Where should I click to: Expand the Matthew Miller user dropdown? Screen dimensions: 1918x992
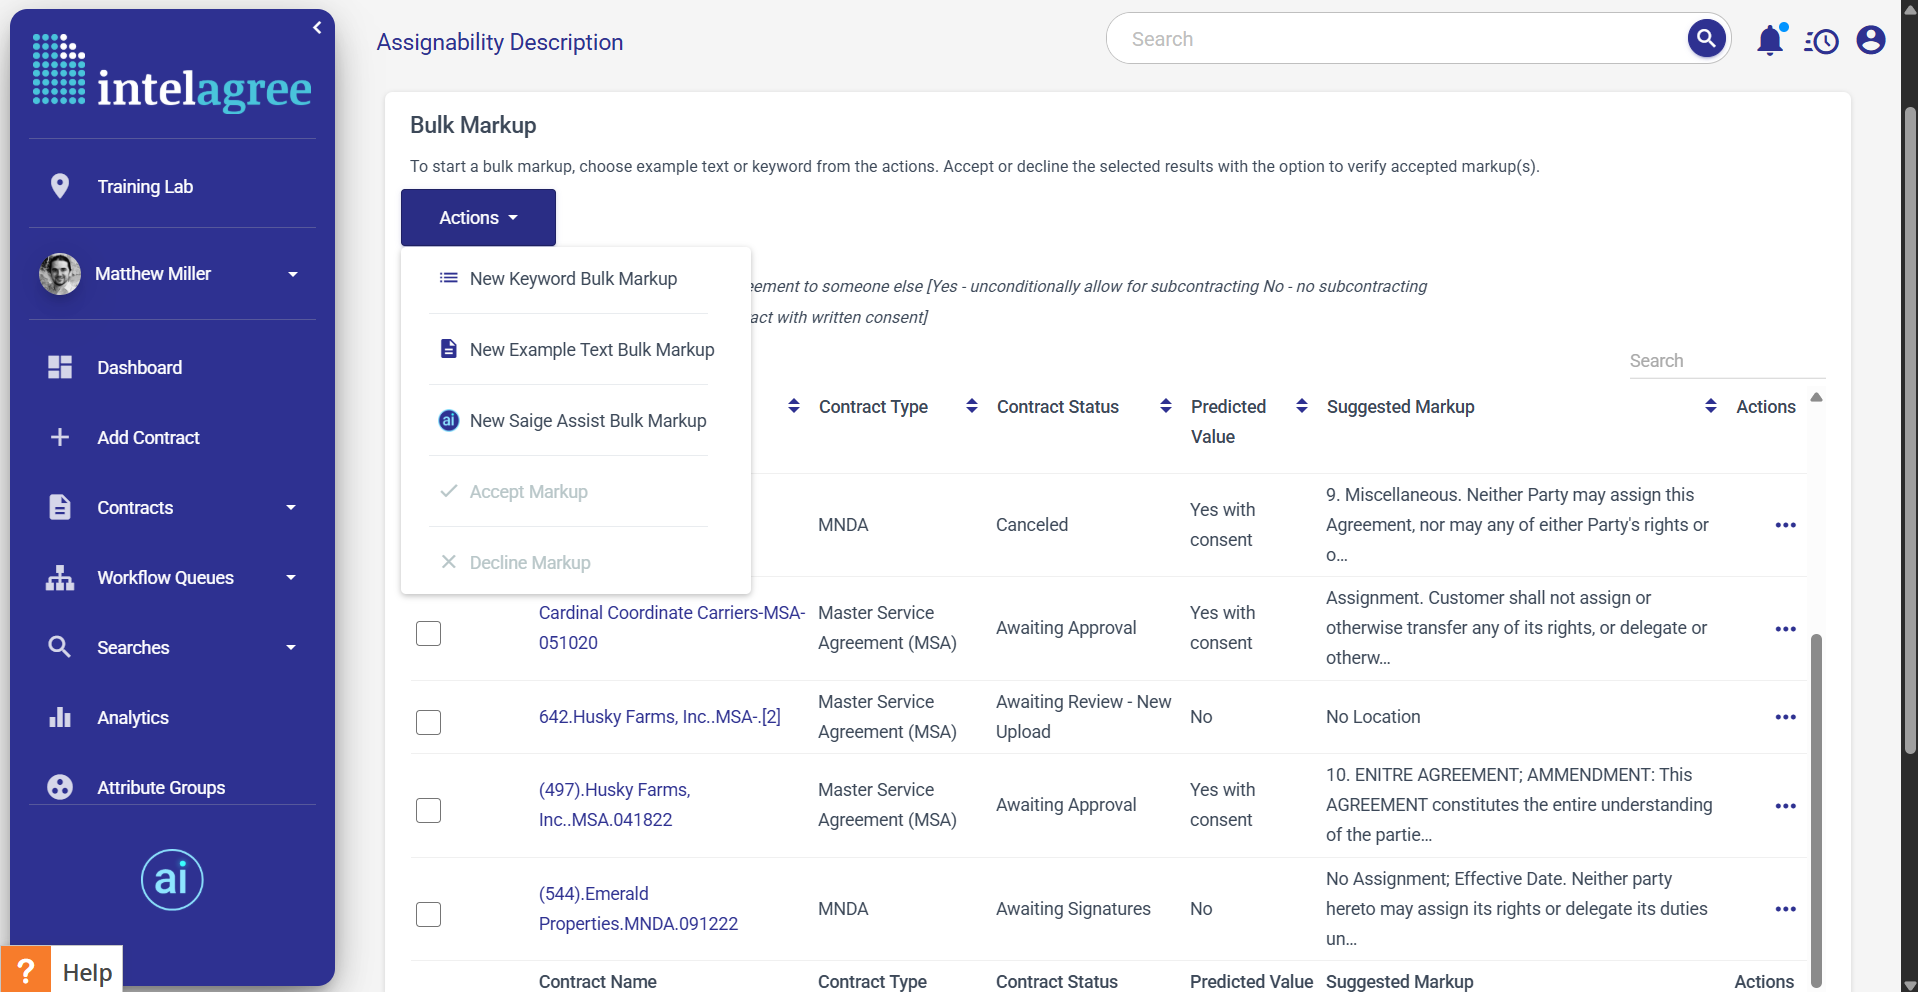pyautogui.click(x=292, y=274)
